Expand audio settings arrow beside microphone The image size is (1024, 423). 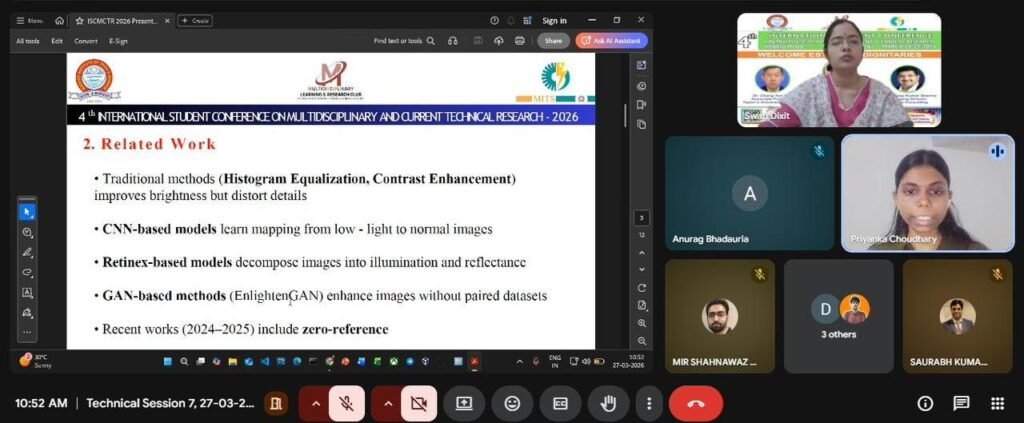click(x=315, y=403)
